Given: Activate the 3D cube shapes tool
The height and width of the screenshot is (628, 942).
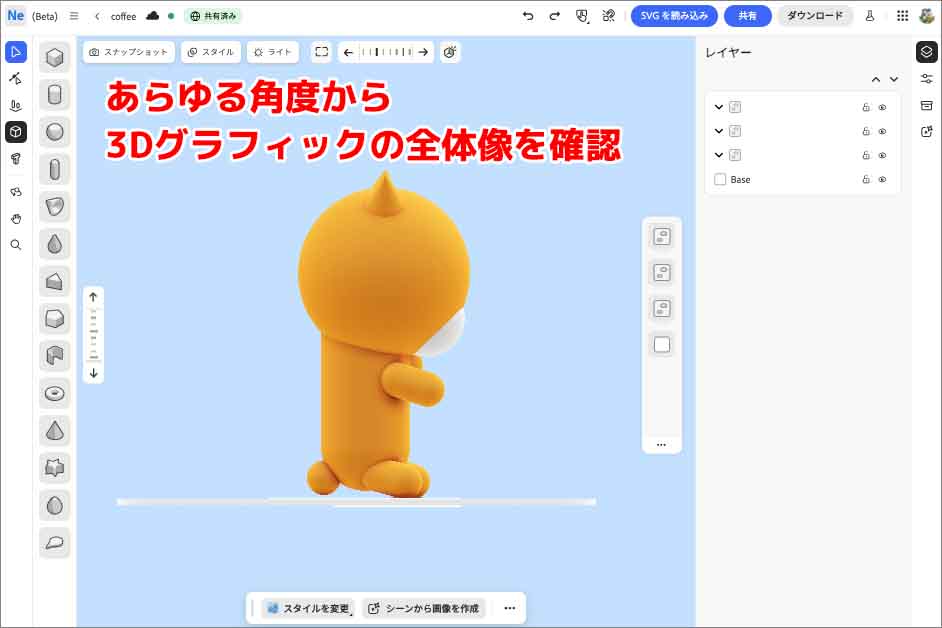Looking at the screenshot, I should click(16, 132).
